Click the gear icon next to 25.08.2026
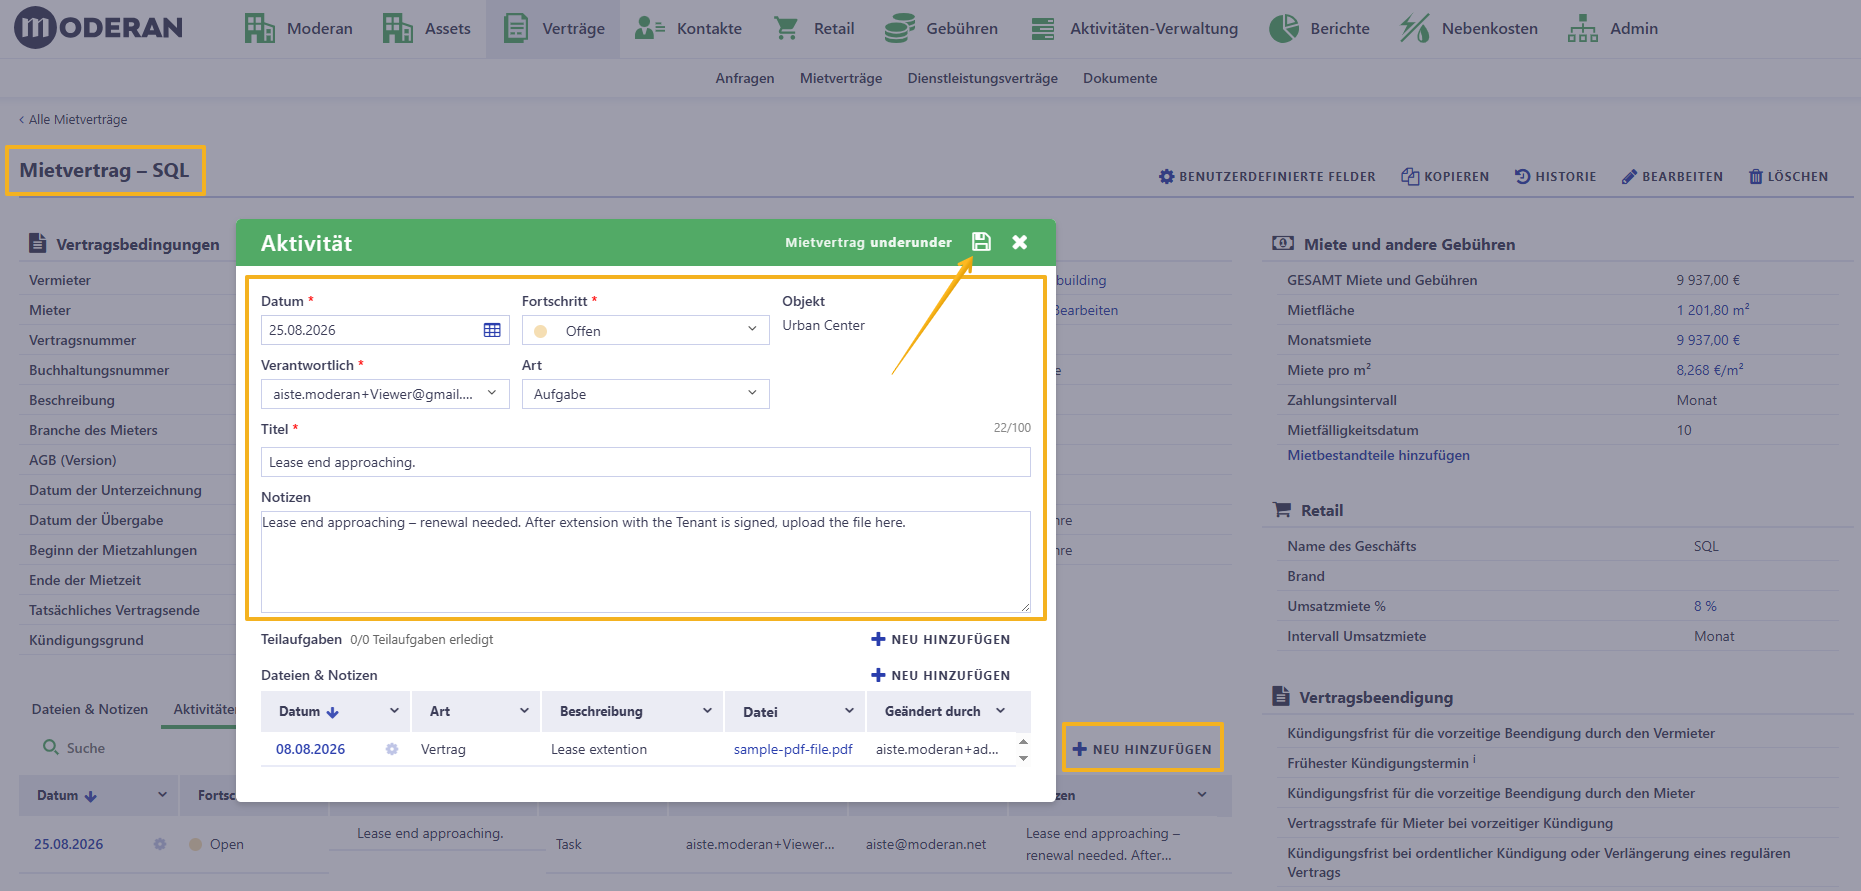 tap(160, 844)
